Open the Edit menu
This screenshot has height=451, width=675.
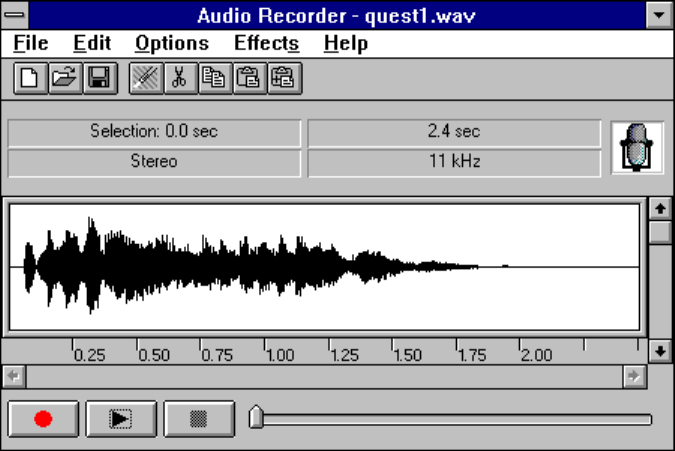click(92, 43)
